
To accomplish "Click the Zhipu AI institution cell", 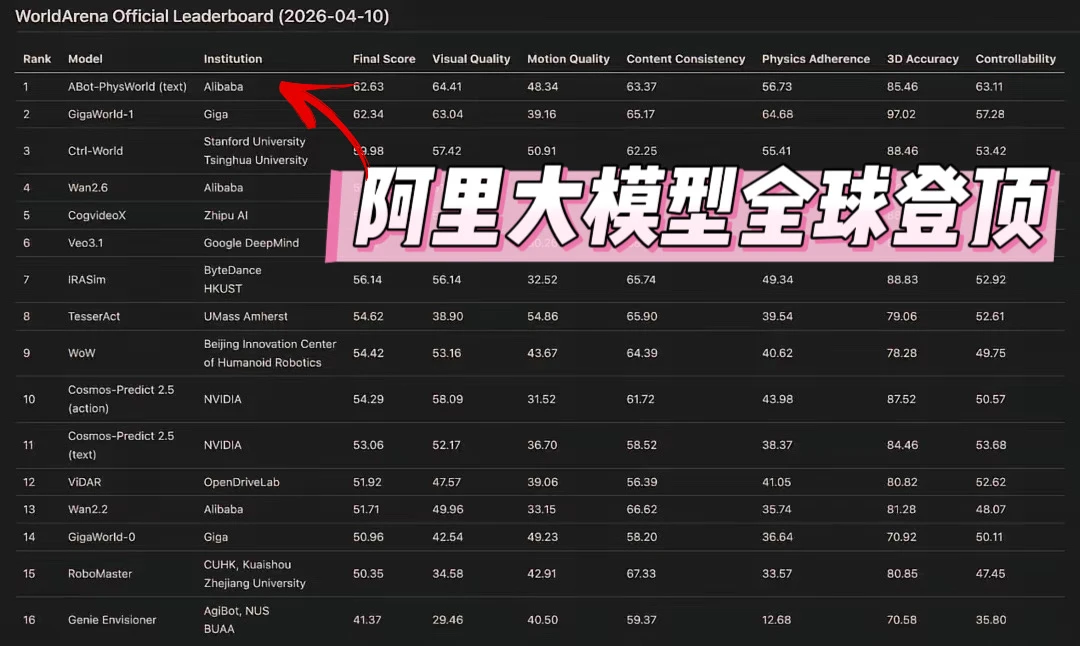I will 225,216.
